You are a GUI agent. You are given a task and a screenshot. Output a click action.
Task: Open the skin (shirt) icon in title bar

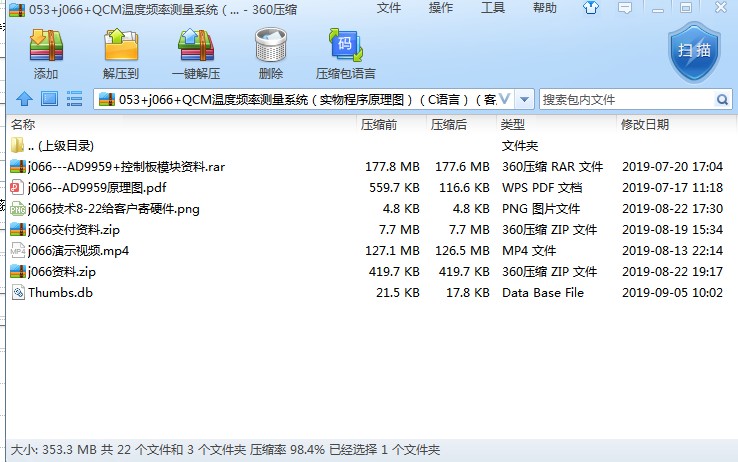(591, 8)
